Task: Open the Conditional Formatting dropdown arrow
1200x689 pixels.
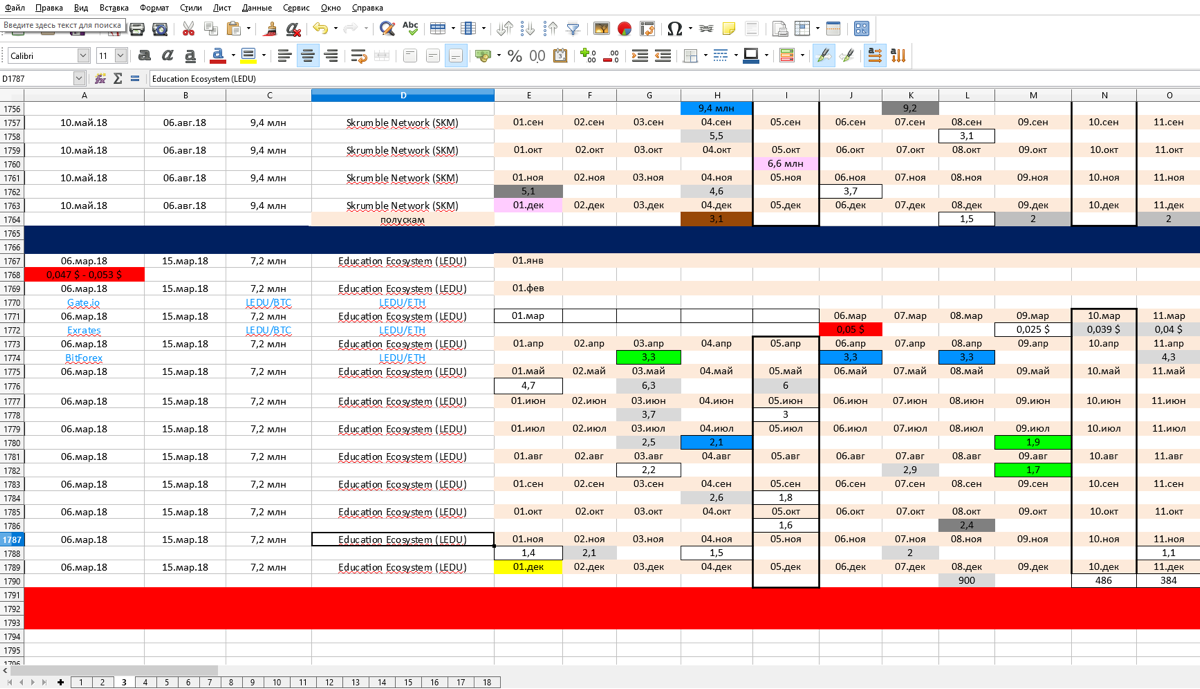Action: coord(802,56)
